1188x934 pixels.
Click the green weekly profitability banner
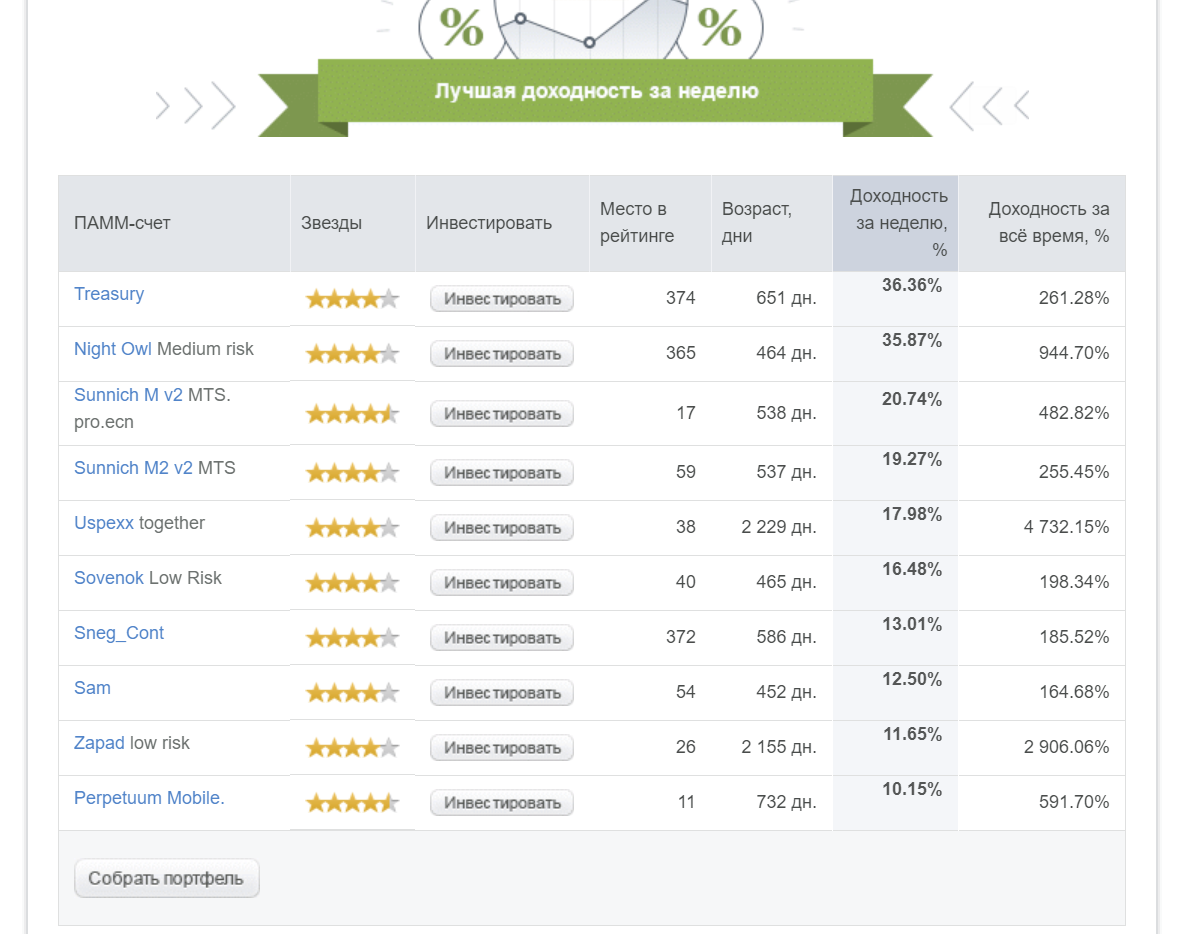point(596,91)
